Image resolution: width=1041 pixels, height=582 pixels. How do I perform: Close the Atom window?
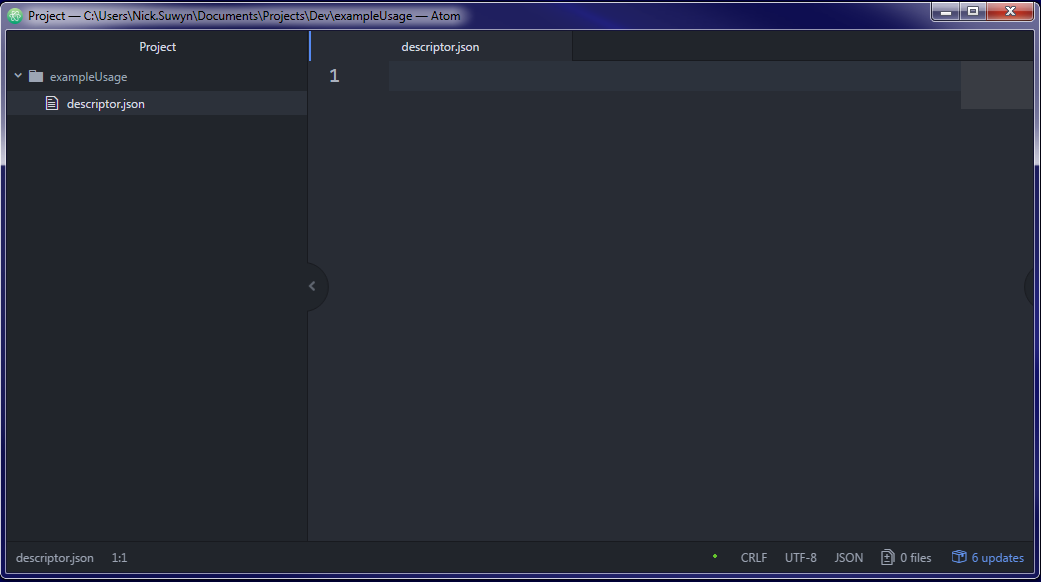click(x=1010, y=11)
